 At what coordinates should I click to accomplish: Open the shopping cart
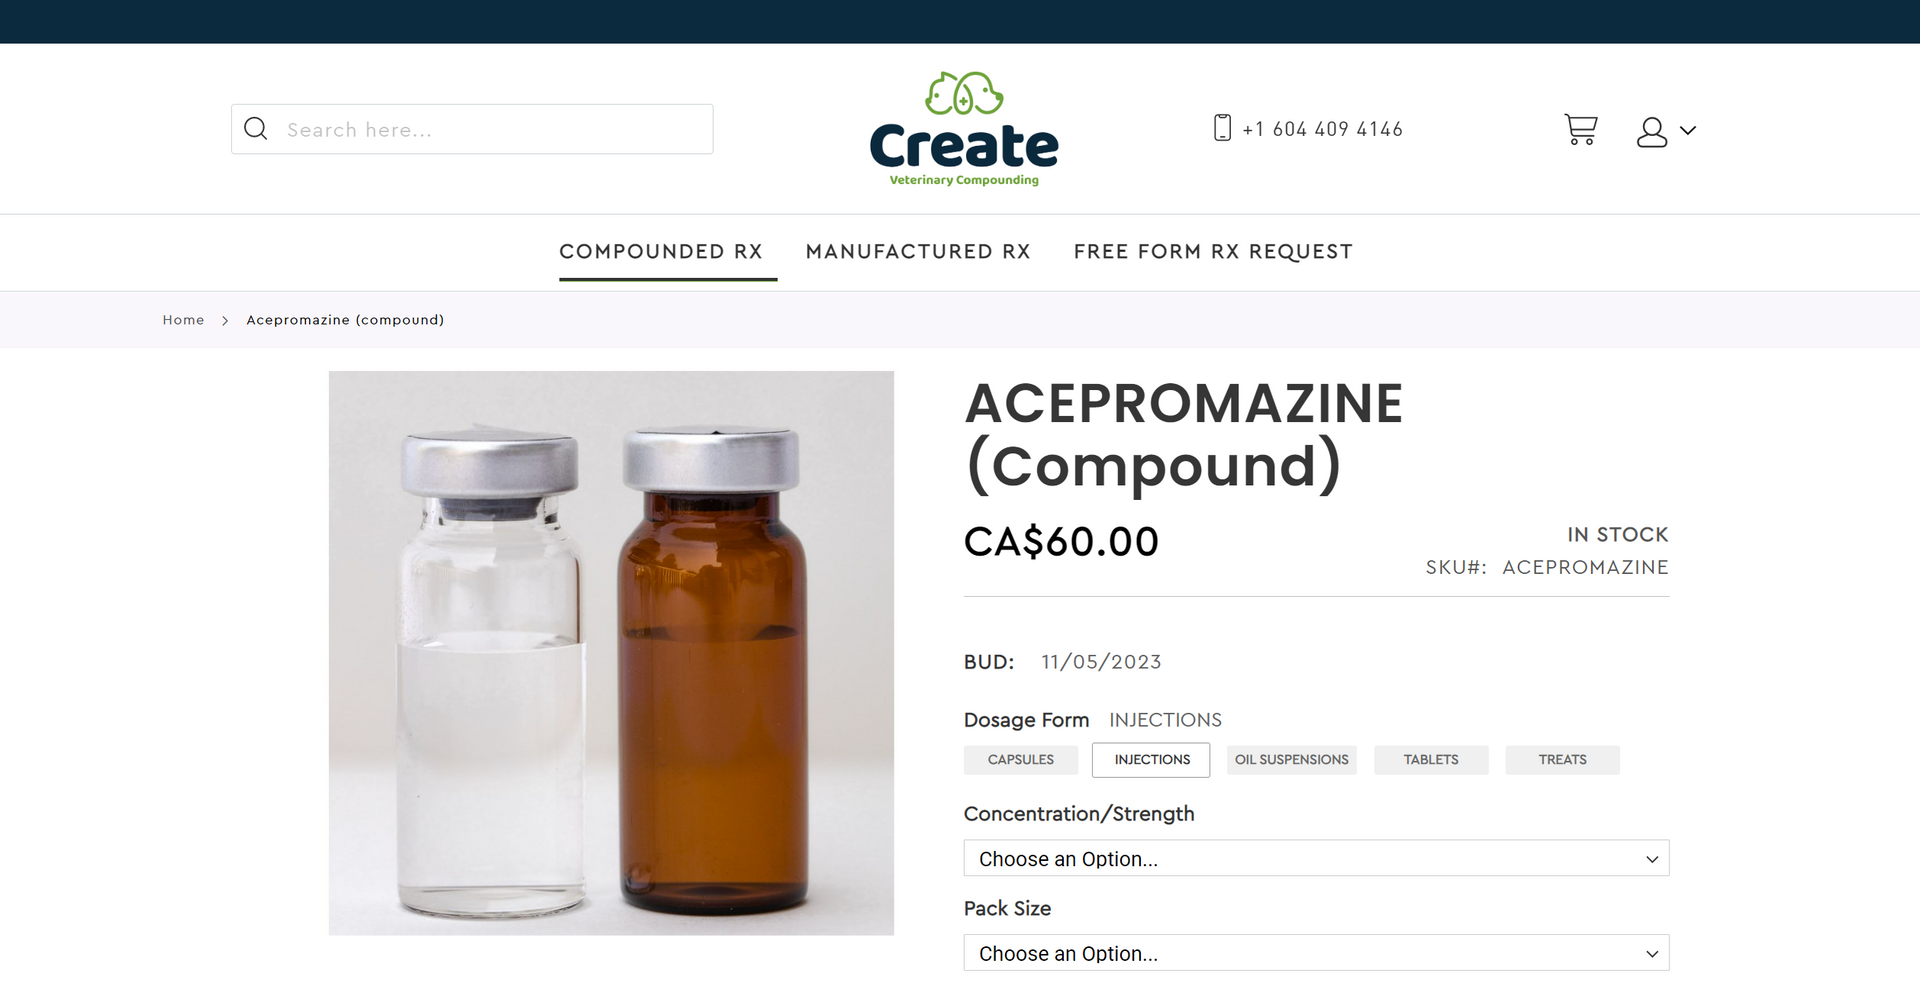pos(1581,130)
